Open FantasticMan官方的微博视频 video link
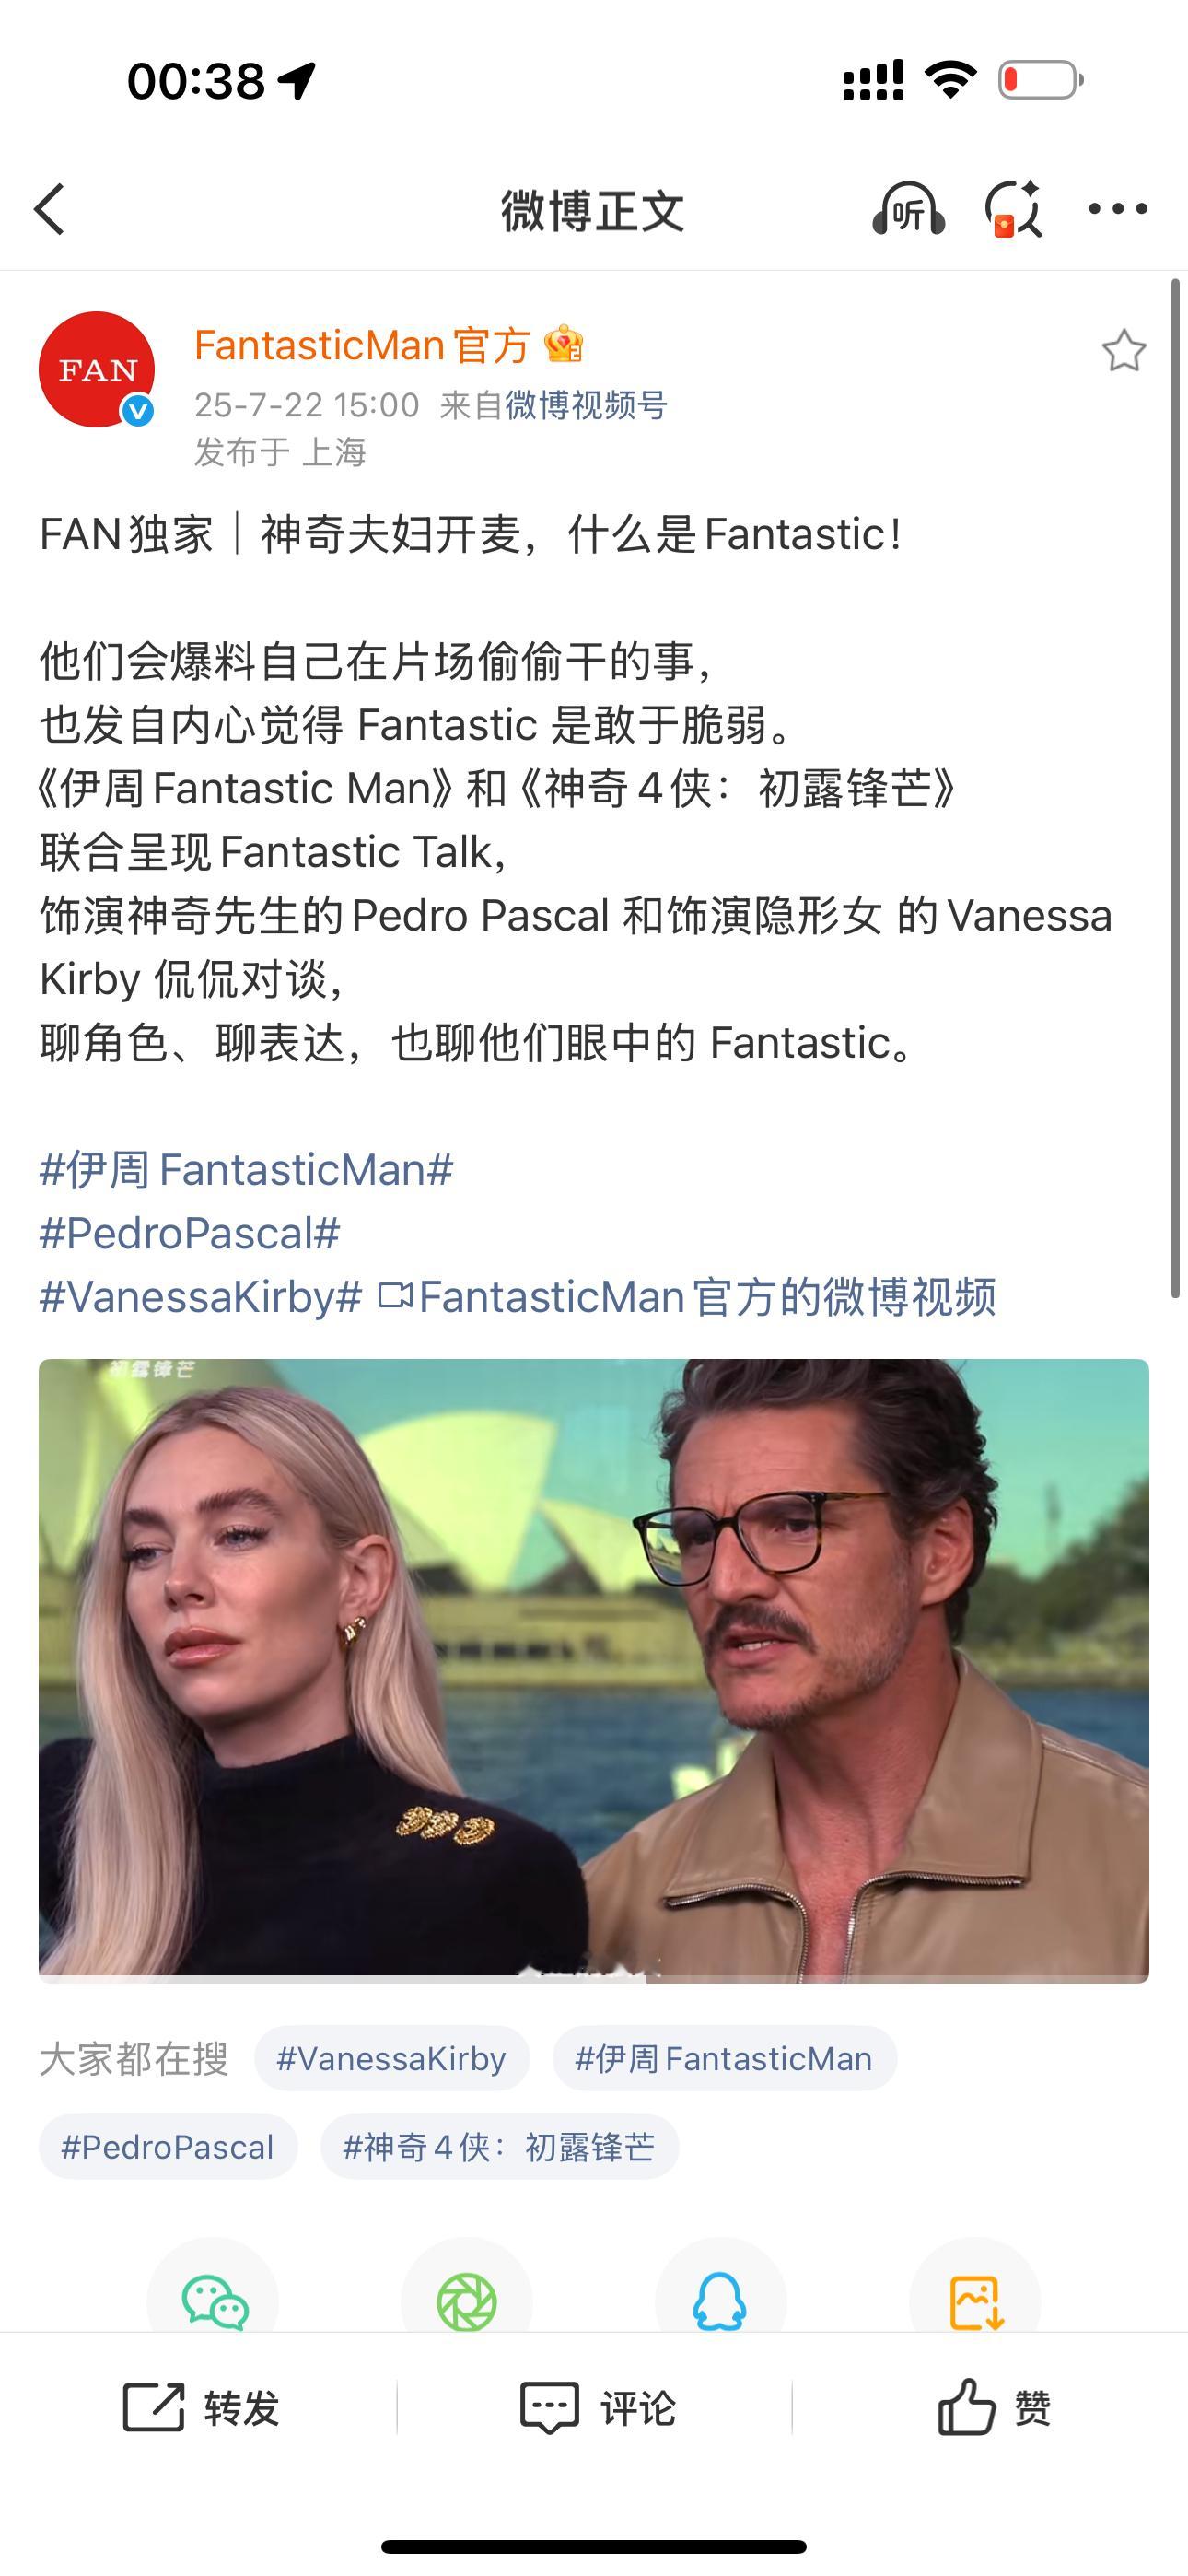 [x=688, y=1297]
